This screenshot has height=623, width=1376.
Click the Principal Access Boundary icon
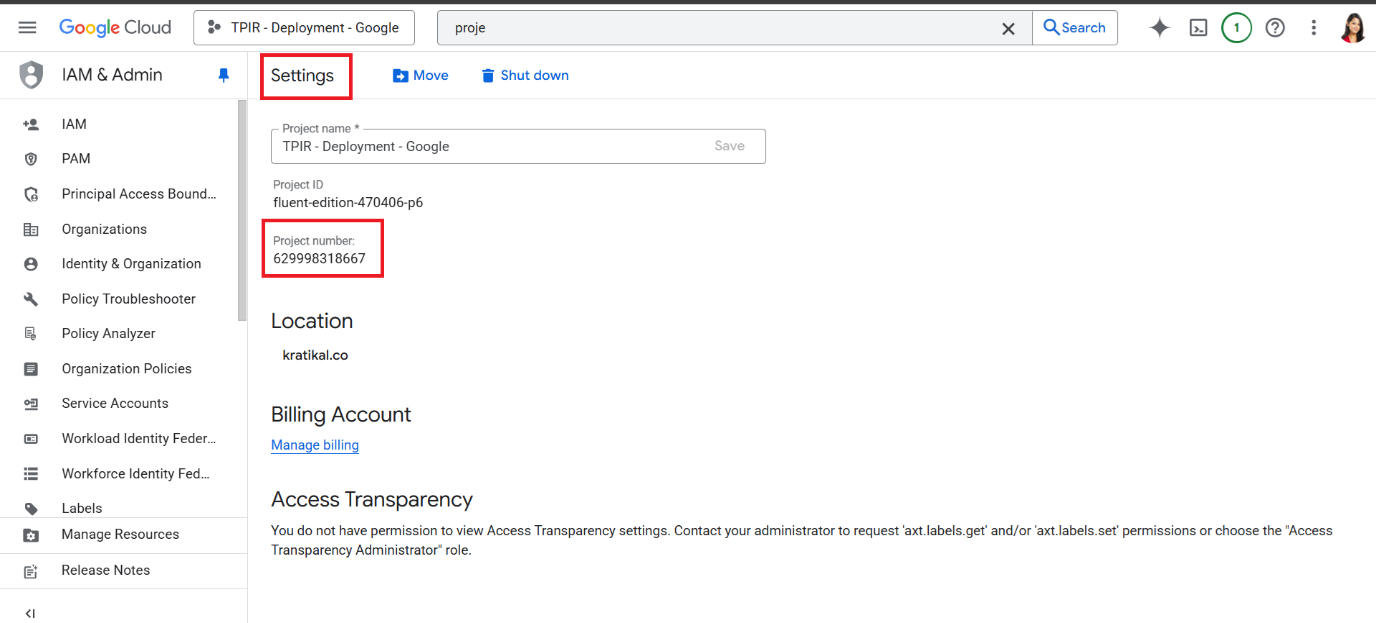point(31,194)
